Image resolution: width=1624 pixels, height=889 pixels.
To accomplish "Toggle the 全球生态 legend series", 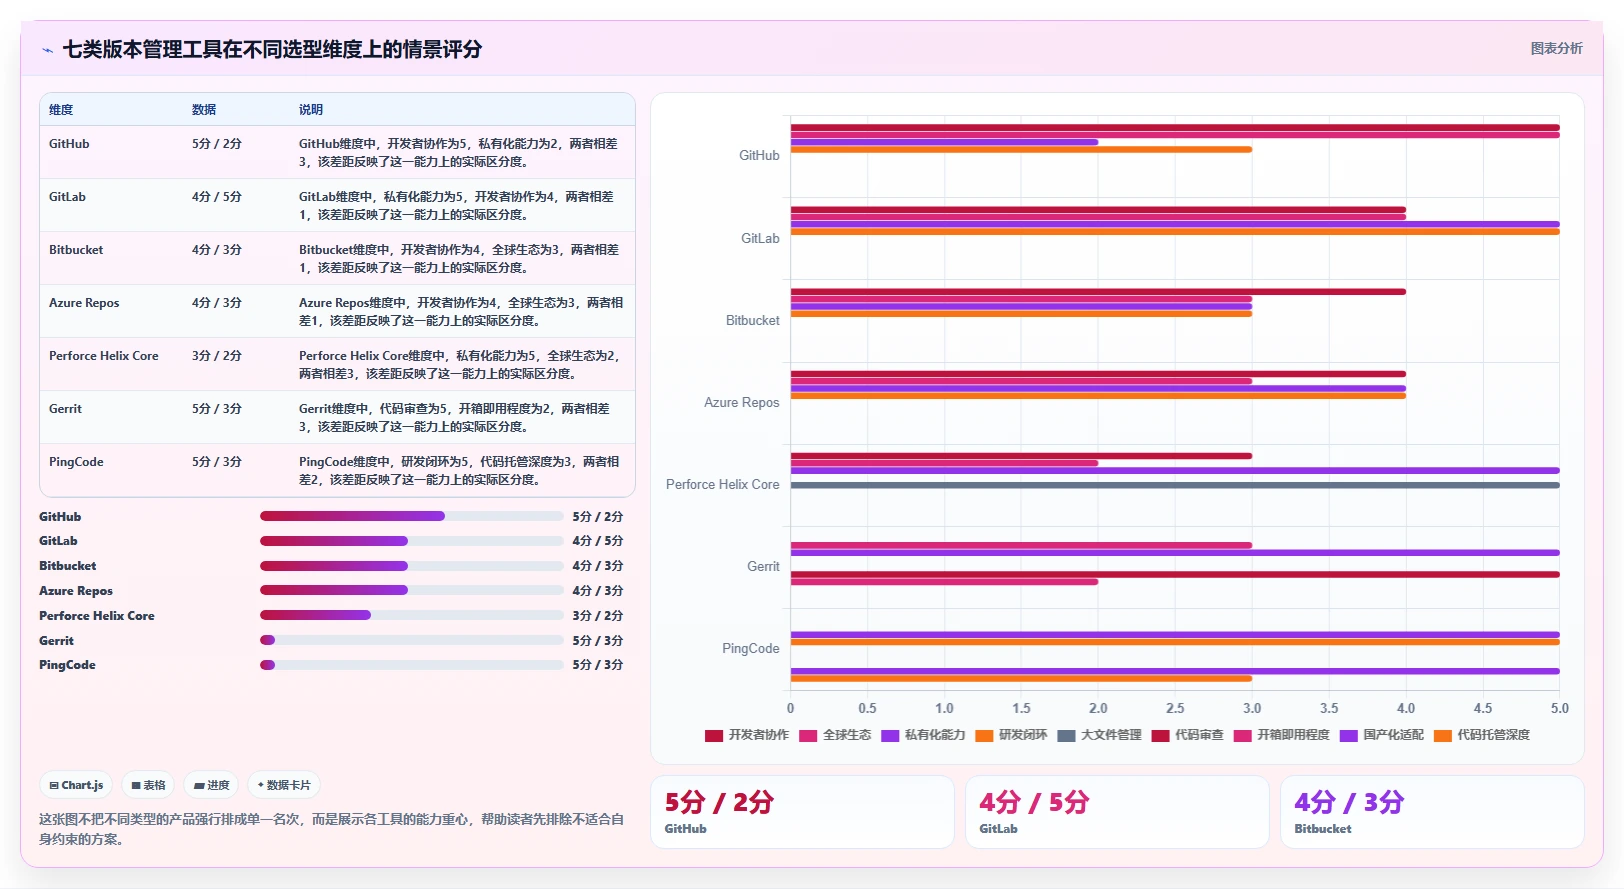I will coord(835,735).
